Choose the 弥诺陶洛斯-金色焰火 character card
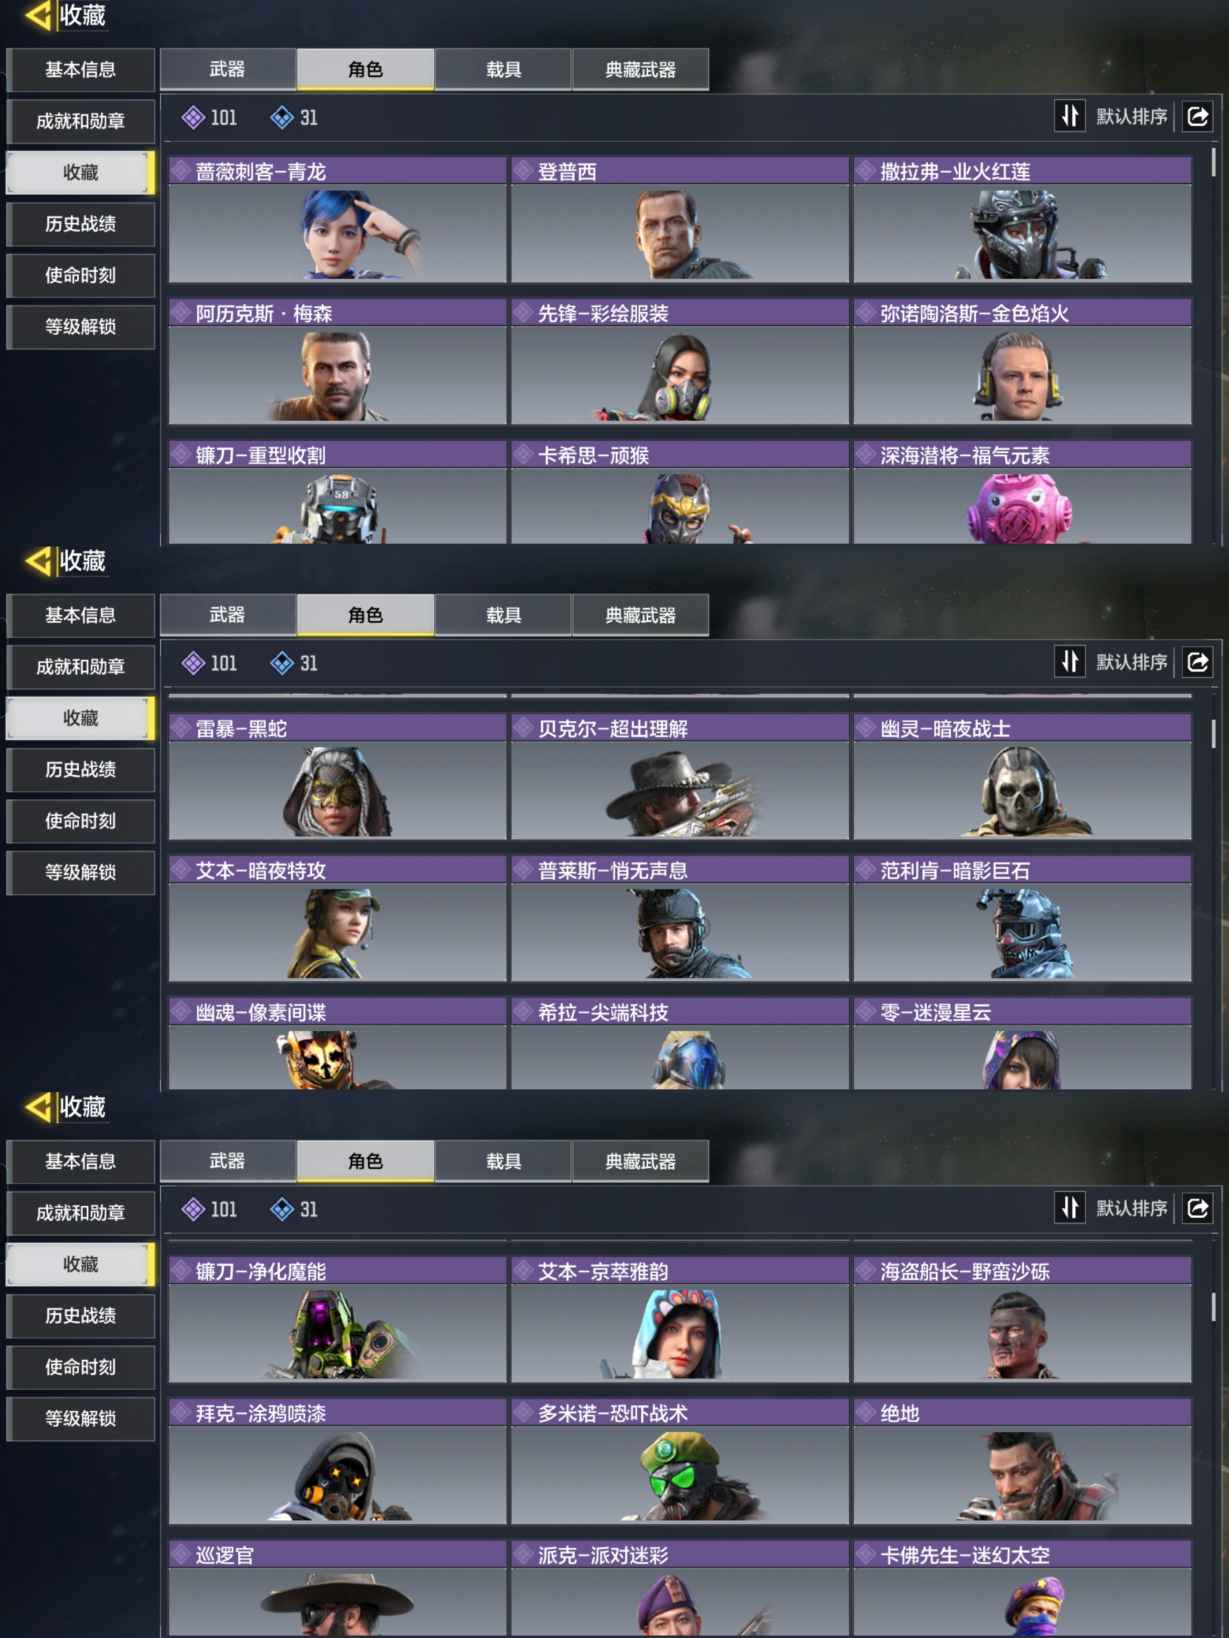The width and height of the screenshot is (1229, 1638). point(1022,362)
